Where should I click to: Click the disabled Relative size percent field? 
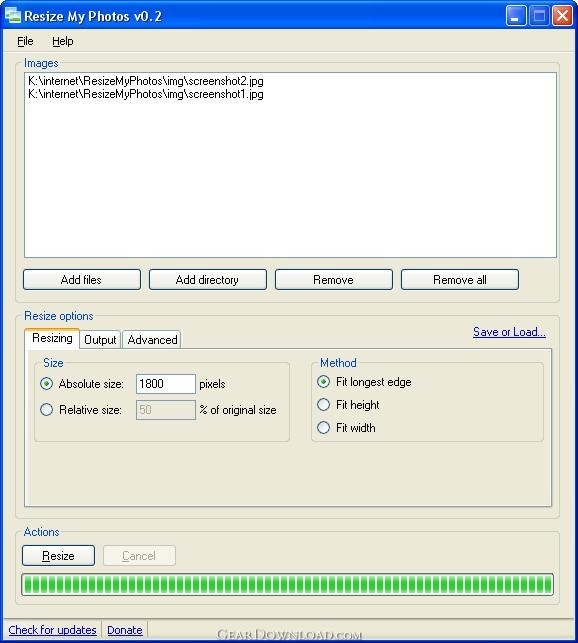166,410
